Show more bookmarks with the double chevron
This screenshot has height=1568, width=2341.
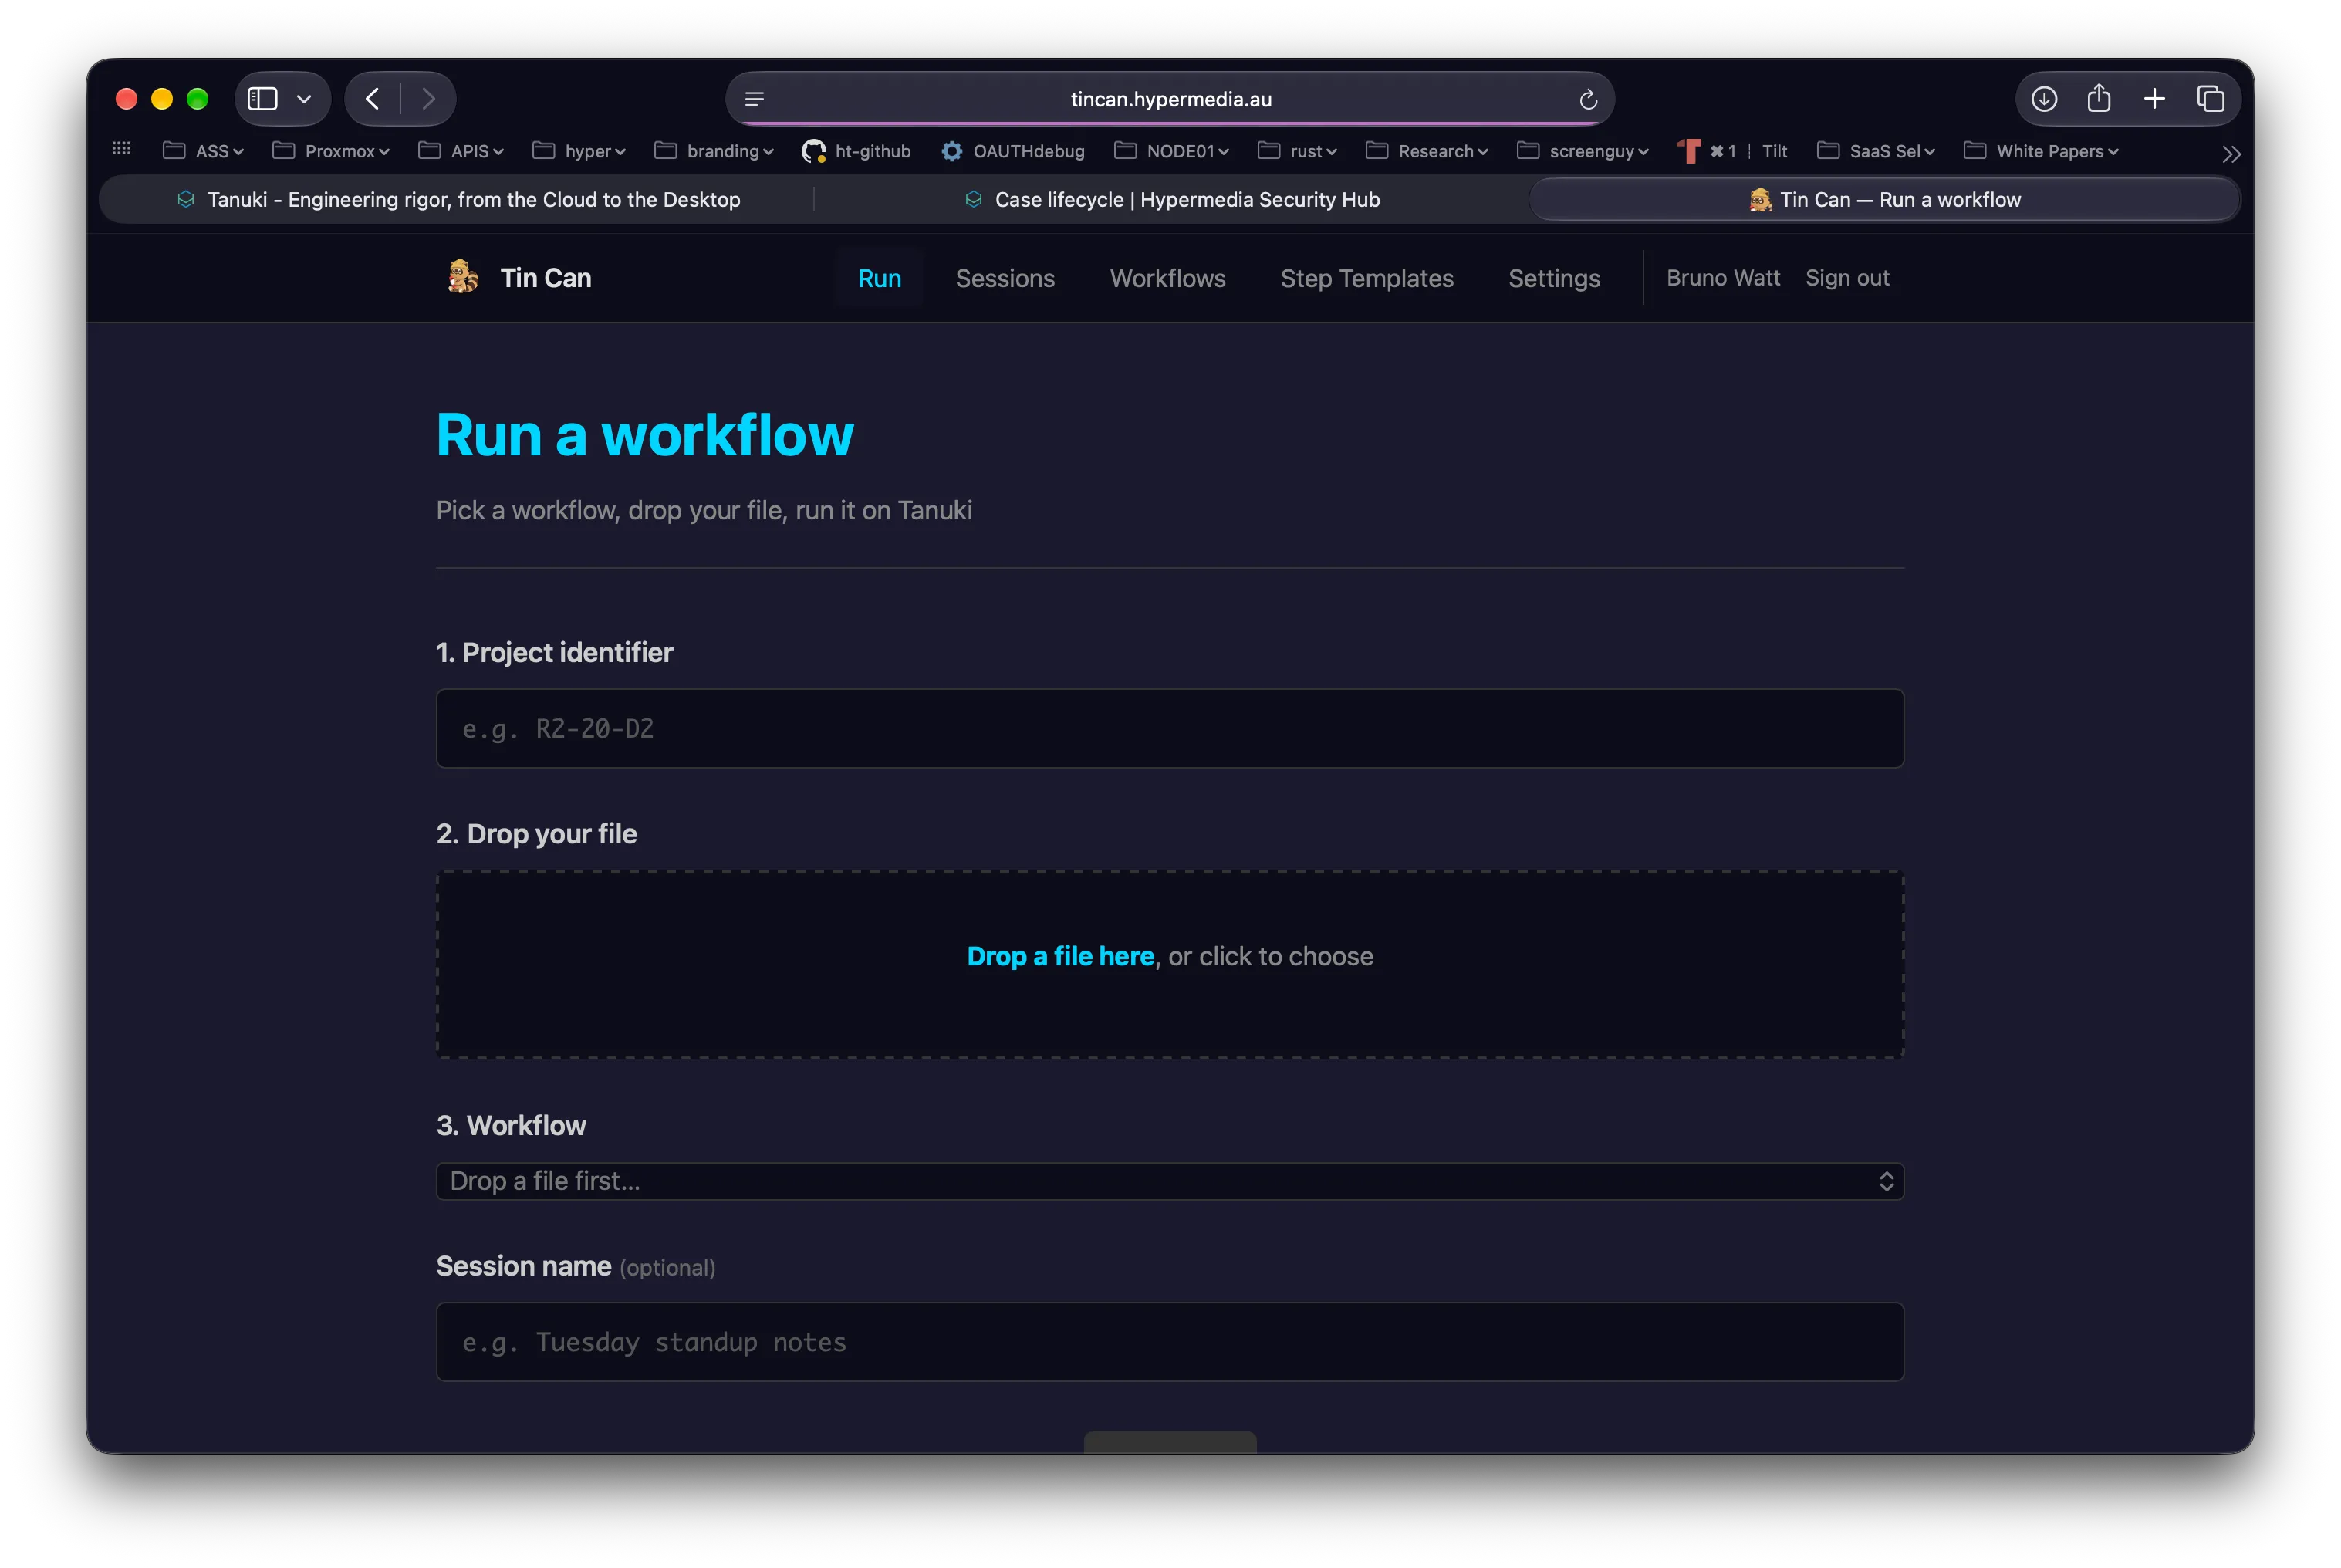(2231, 154)
